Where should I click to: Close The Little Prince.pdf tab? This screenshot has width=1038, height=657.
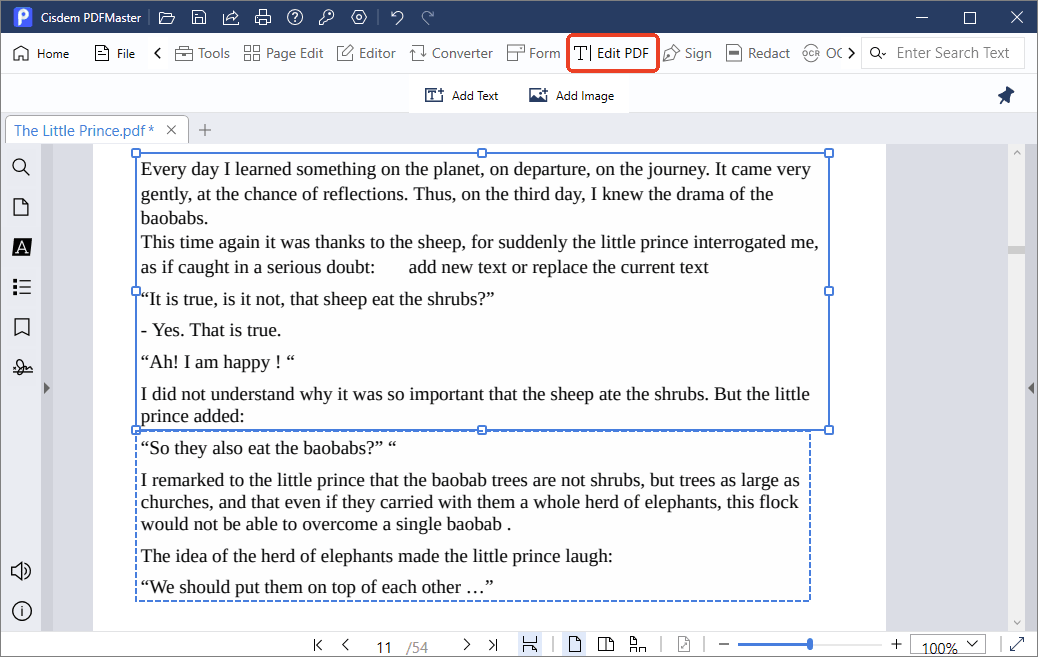pos(171,130)
